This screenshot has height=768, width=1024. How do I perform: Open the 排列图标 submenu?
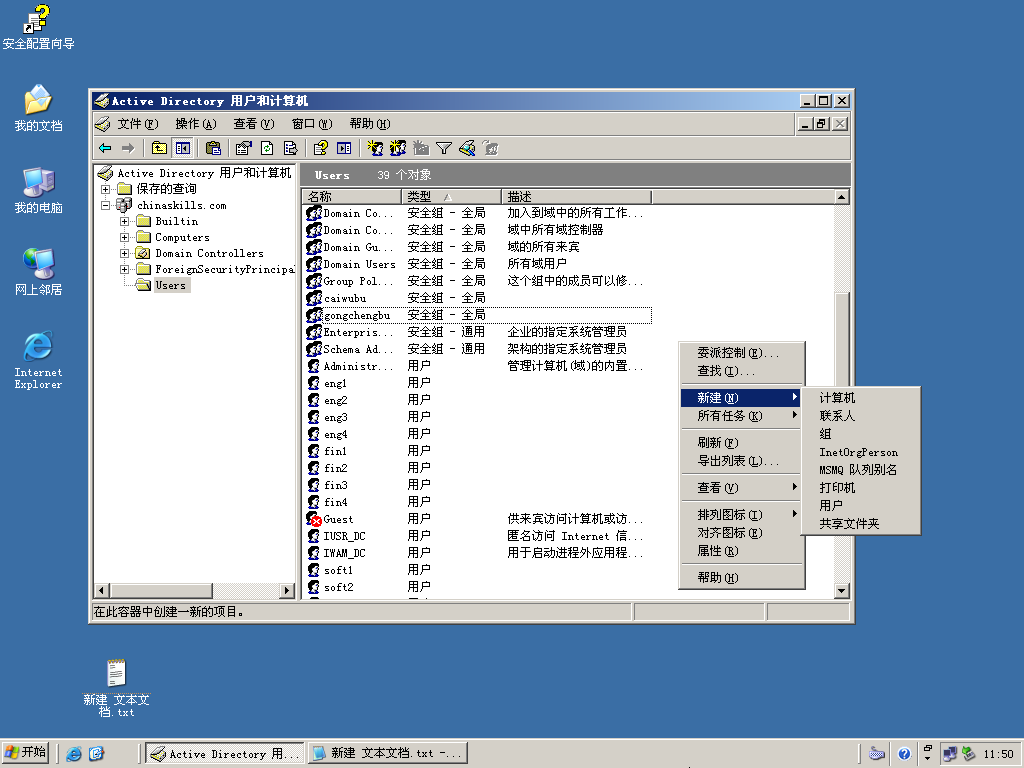pos(741,515)
